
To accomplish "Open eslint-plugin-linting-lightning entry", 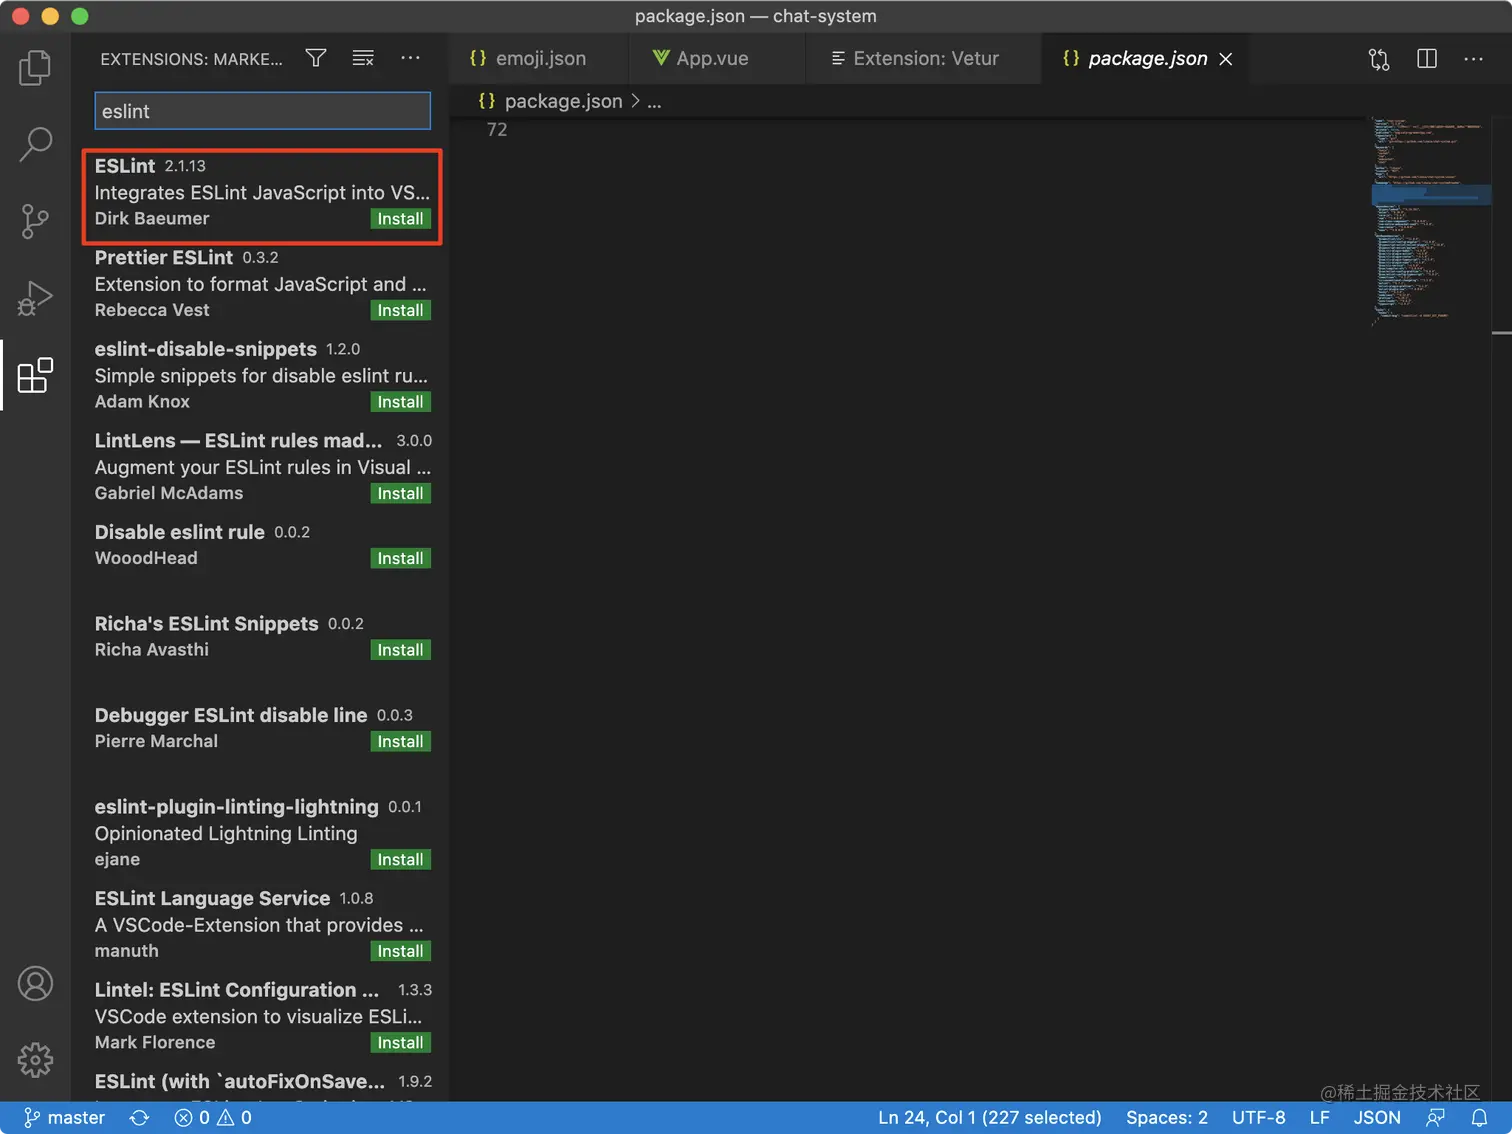I will [262, 833].
